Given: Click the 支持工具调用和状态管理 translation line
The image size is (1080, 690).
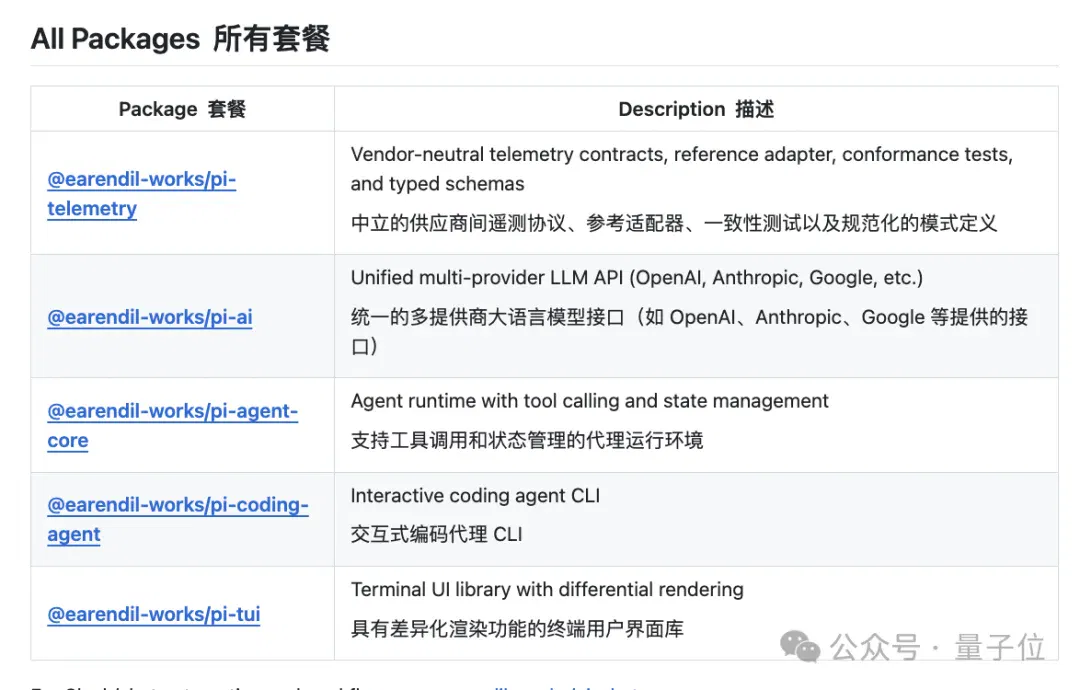Looking at the screenshot, I should [527, 440].
